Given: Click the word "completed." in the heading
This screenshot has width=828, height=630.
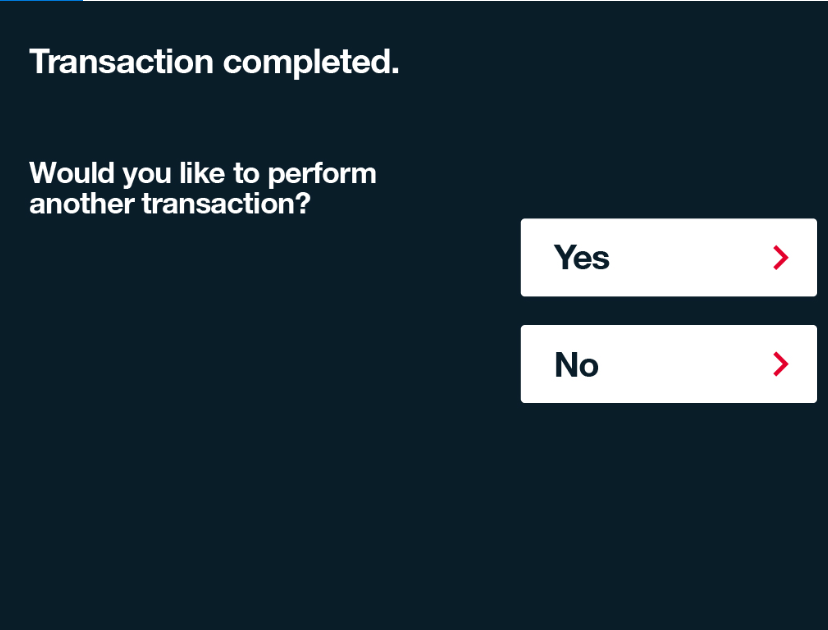Looking at the screenshot, I should click(311, 63).
